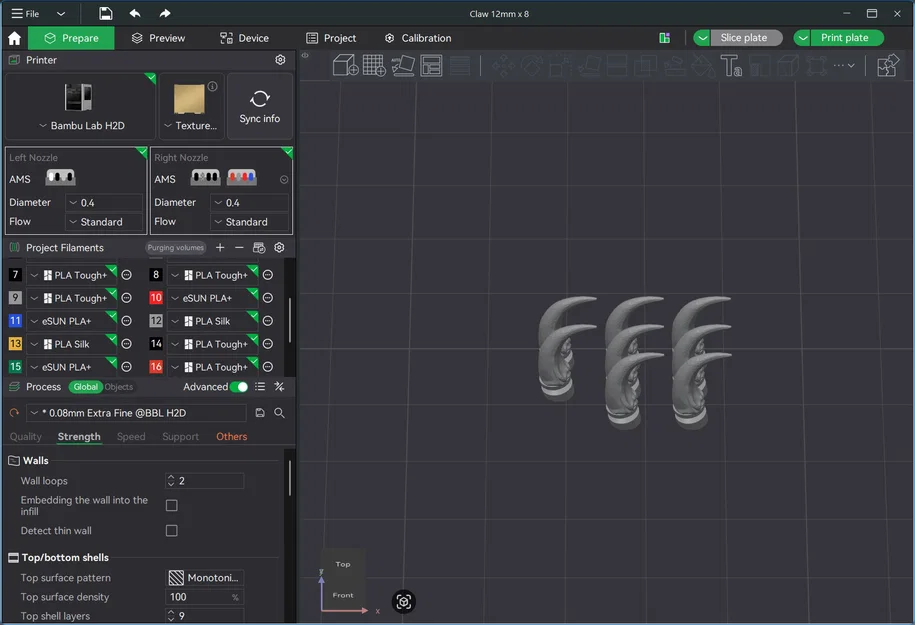
Task: Open the Assembly view puzzle icon
Action: tap(888, 65)
